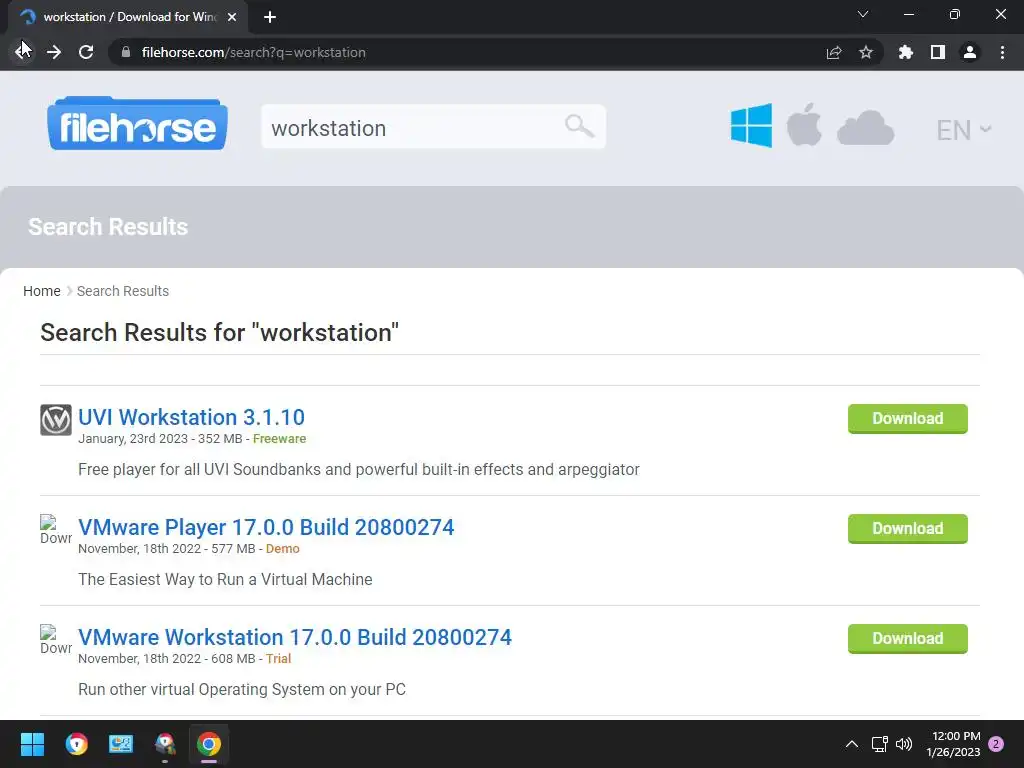Download VMware Player 17.0.0
1024x768 pixels.
(x=908, y=528)
